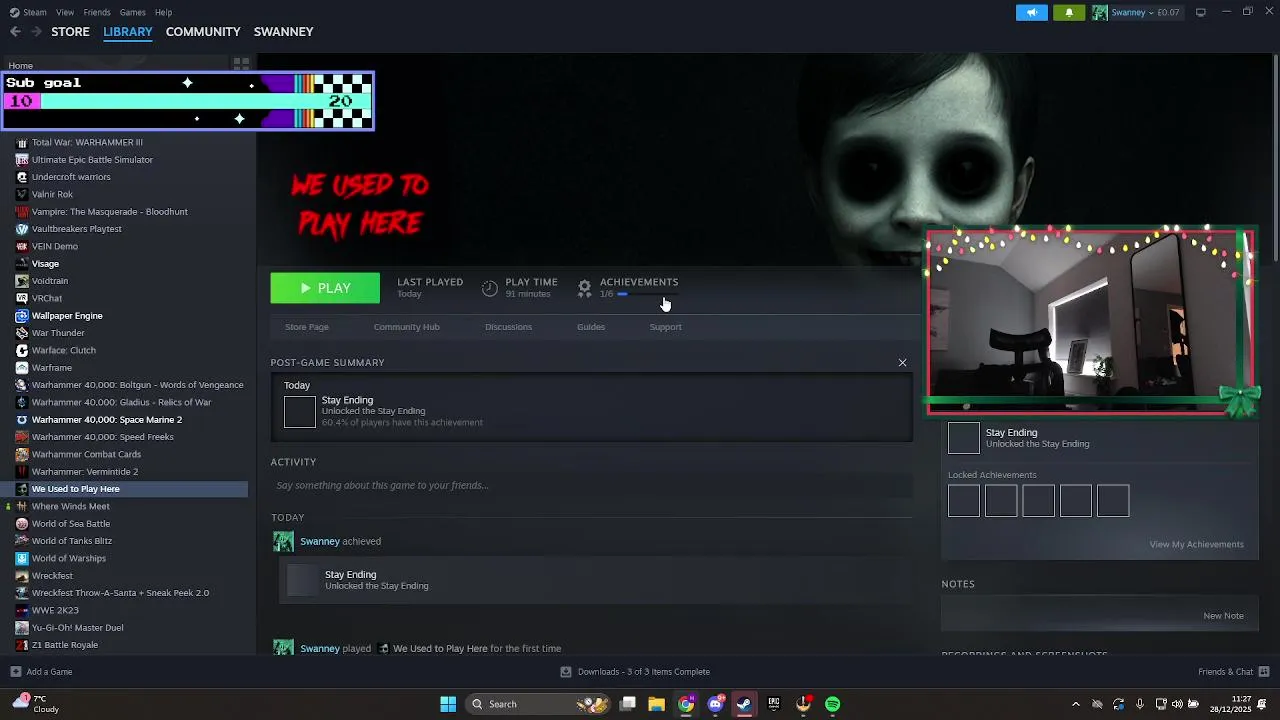Screen dimensions: 1280x720
Task: Select Ultimate Epic Battle Simulator in library
Action: 92,160
